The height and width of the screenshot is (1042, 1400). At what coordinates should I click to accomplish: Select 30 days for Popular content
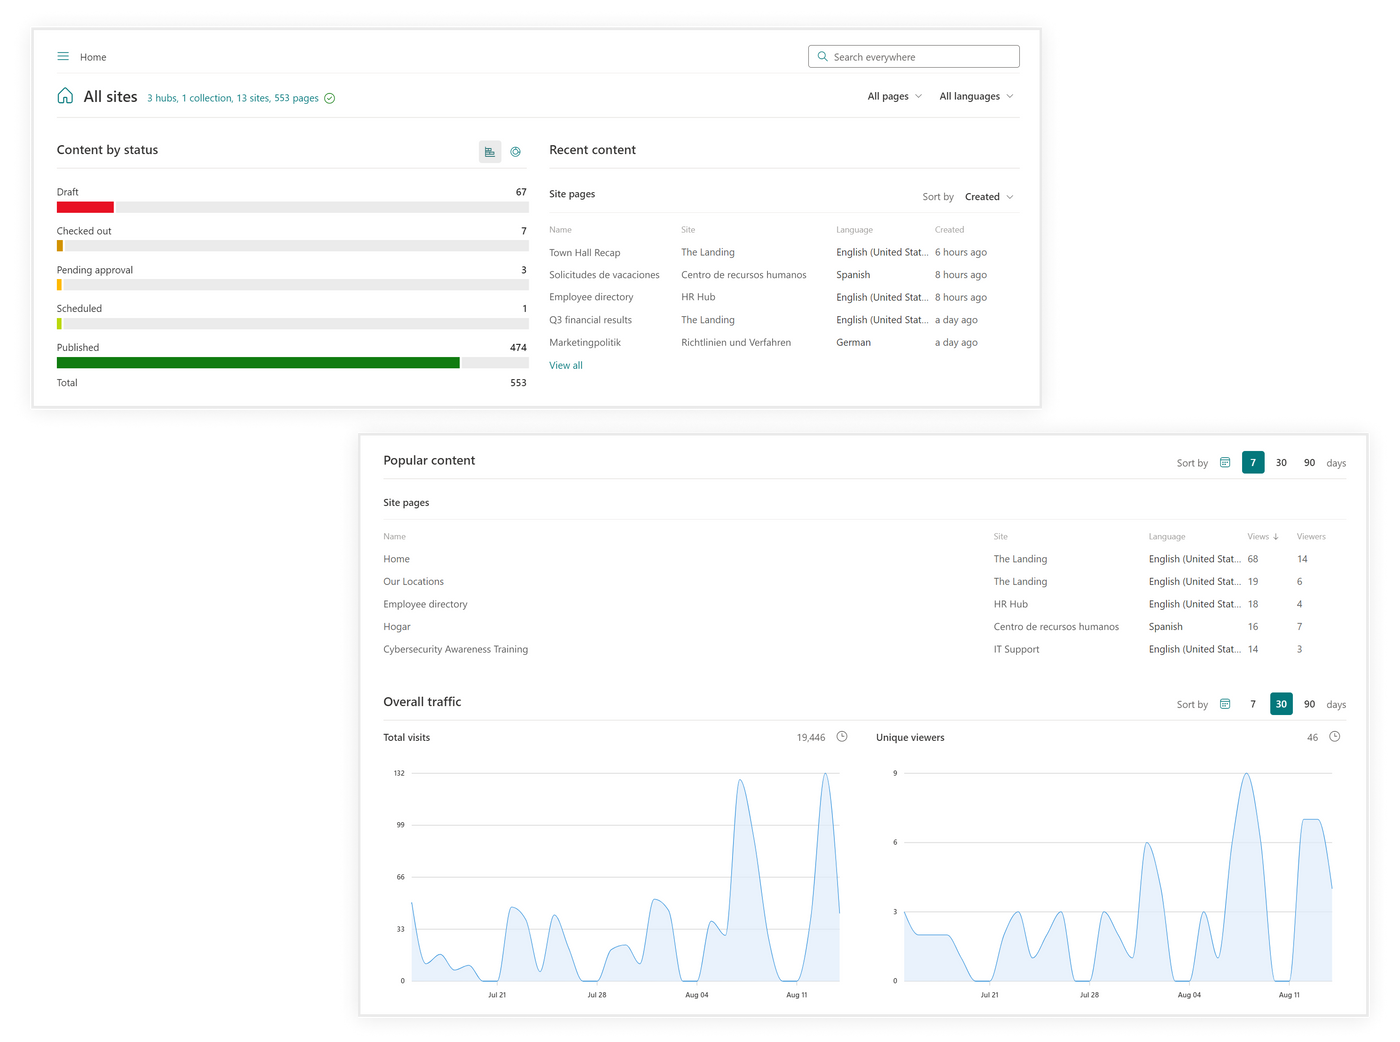1281,463
